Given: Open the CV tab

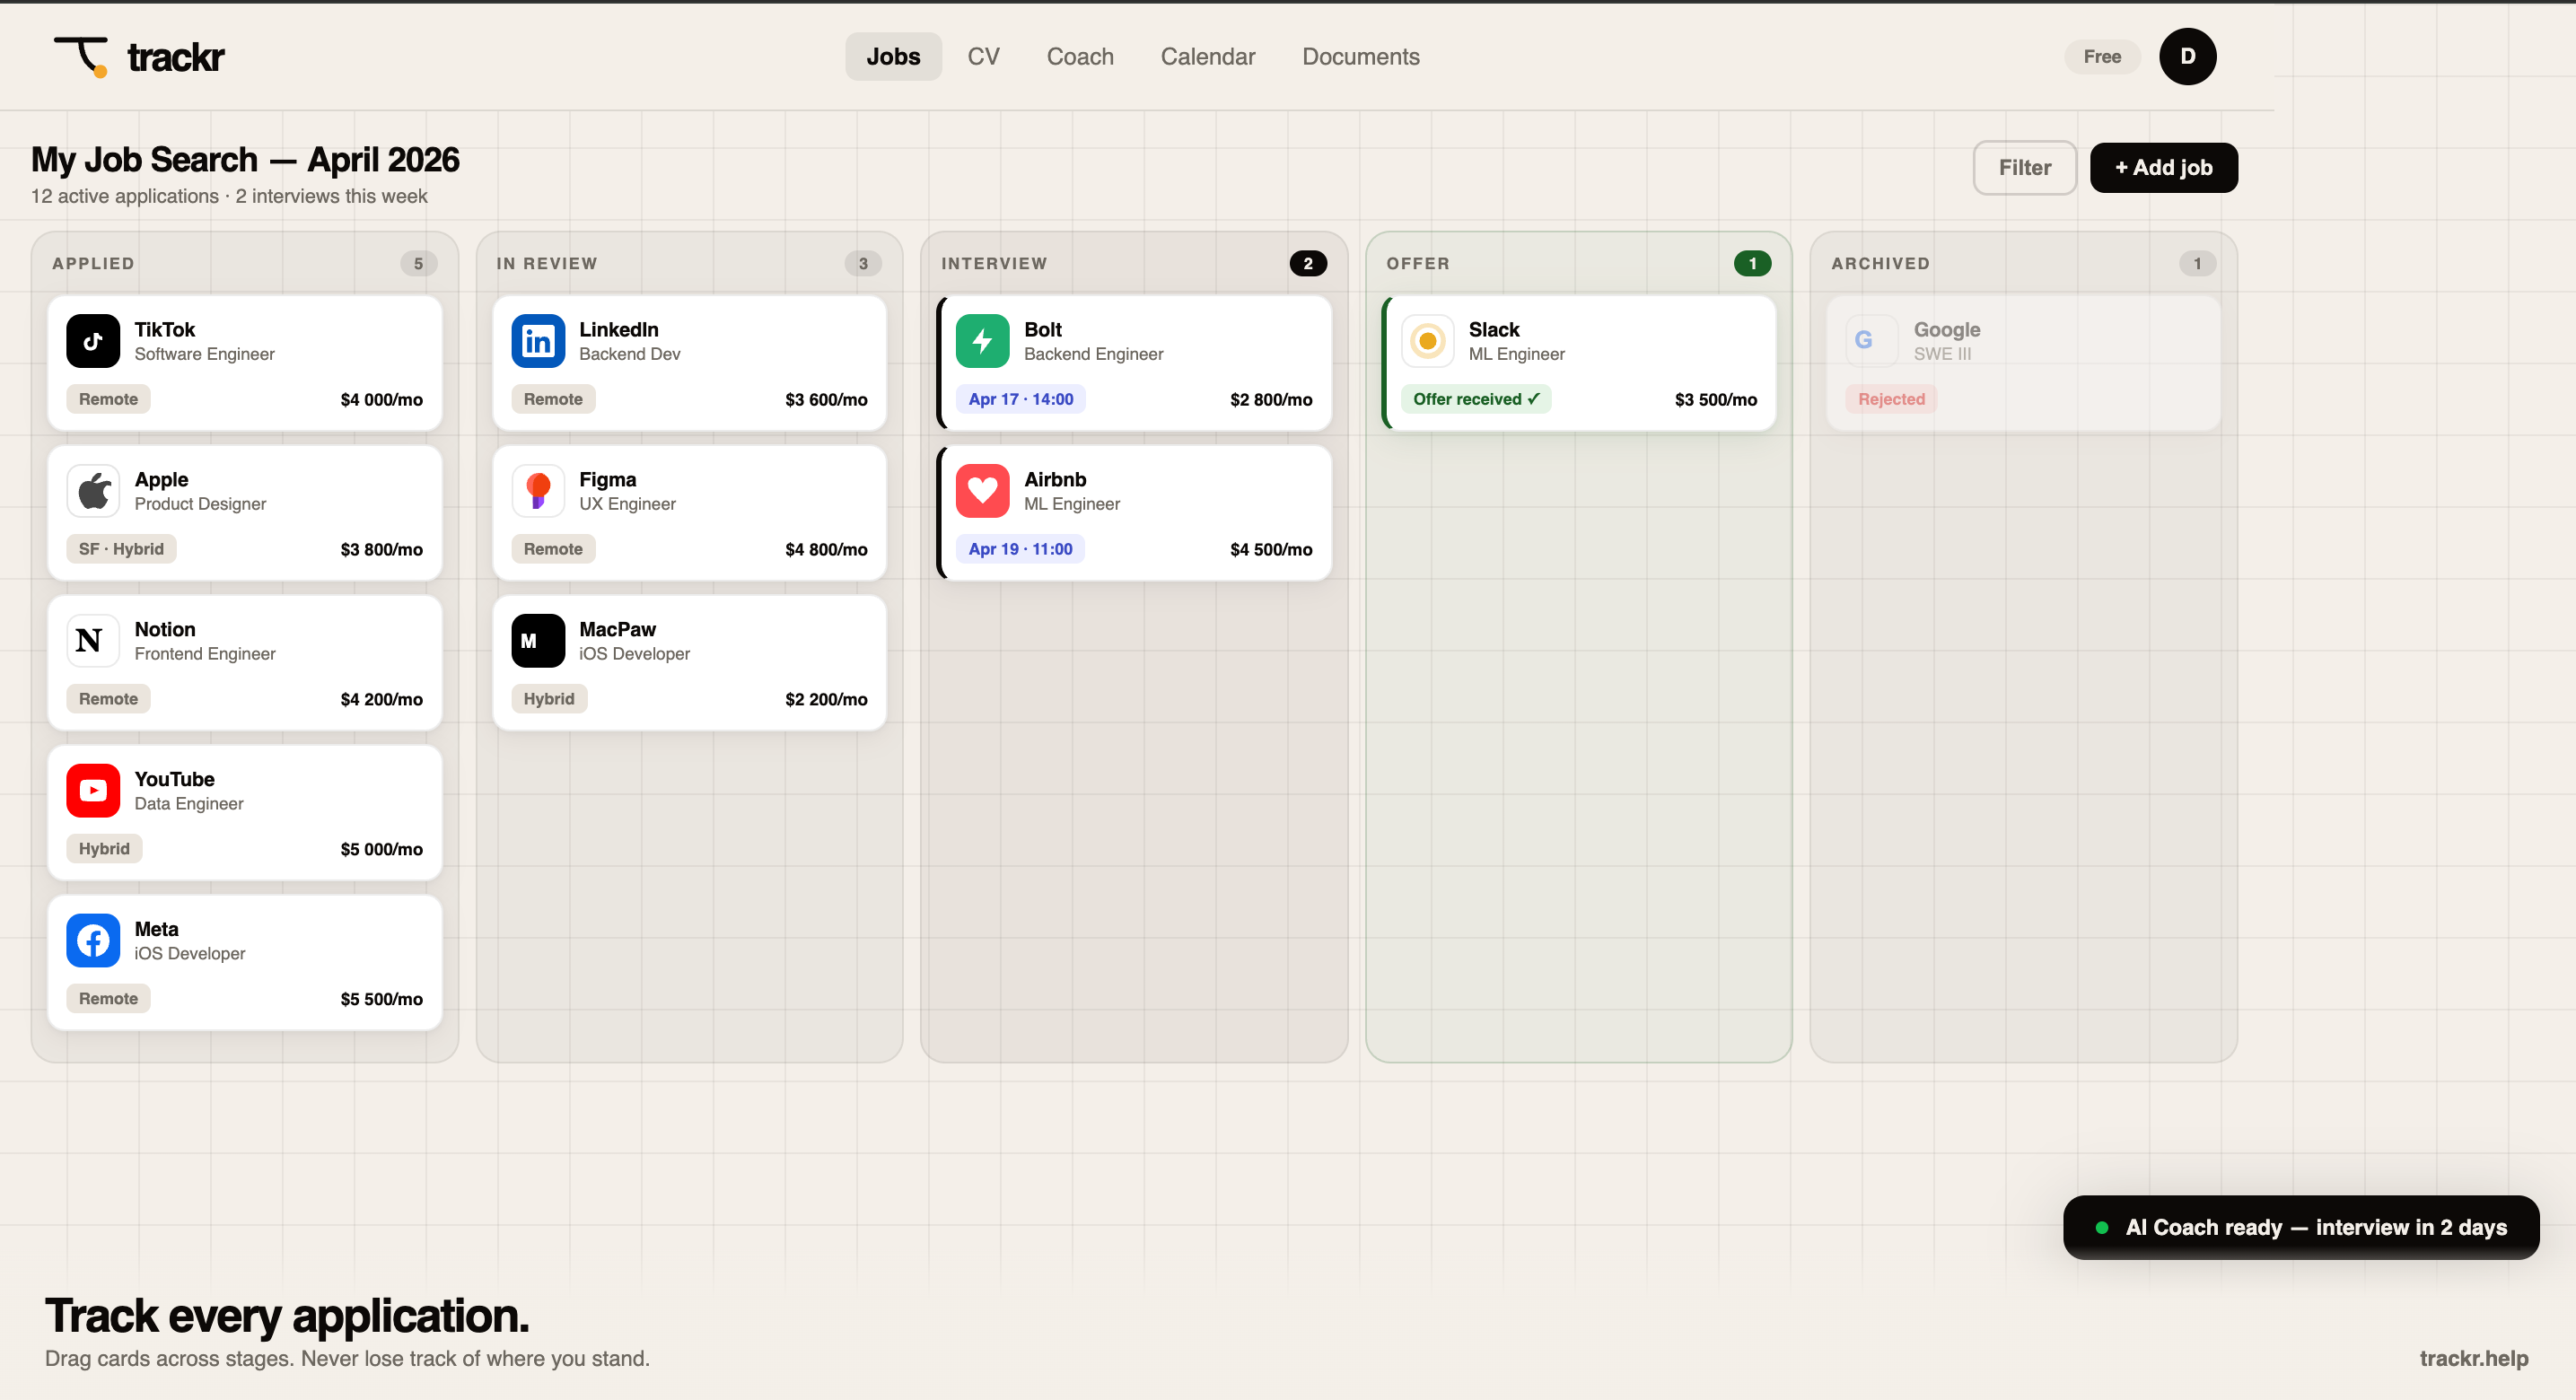Looking at the screenshot, I should [x=983, y=57].
